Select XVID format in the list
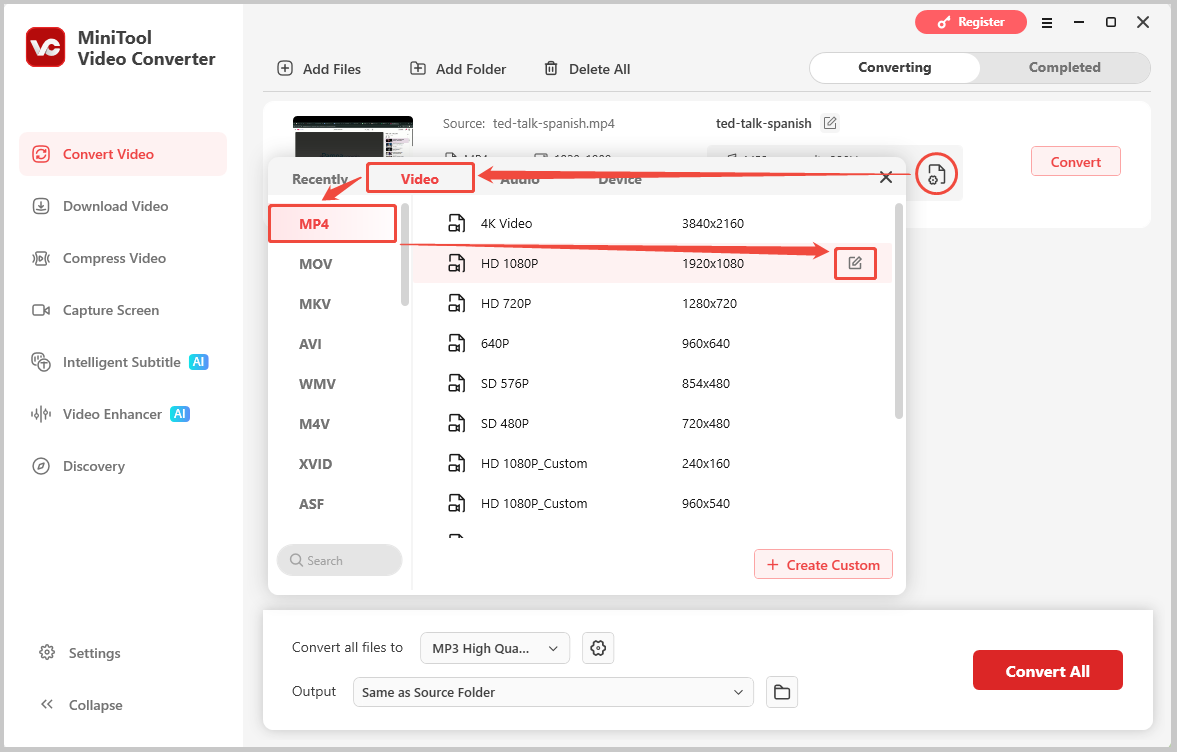Image resolution: width=1177 pixels, height=752 pixels. [x=333, y=464]
